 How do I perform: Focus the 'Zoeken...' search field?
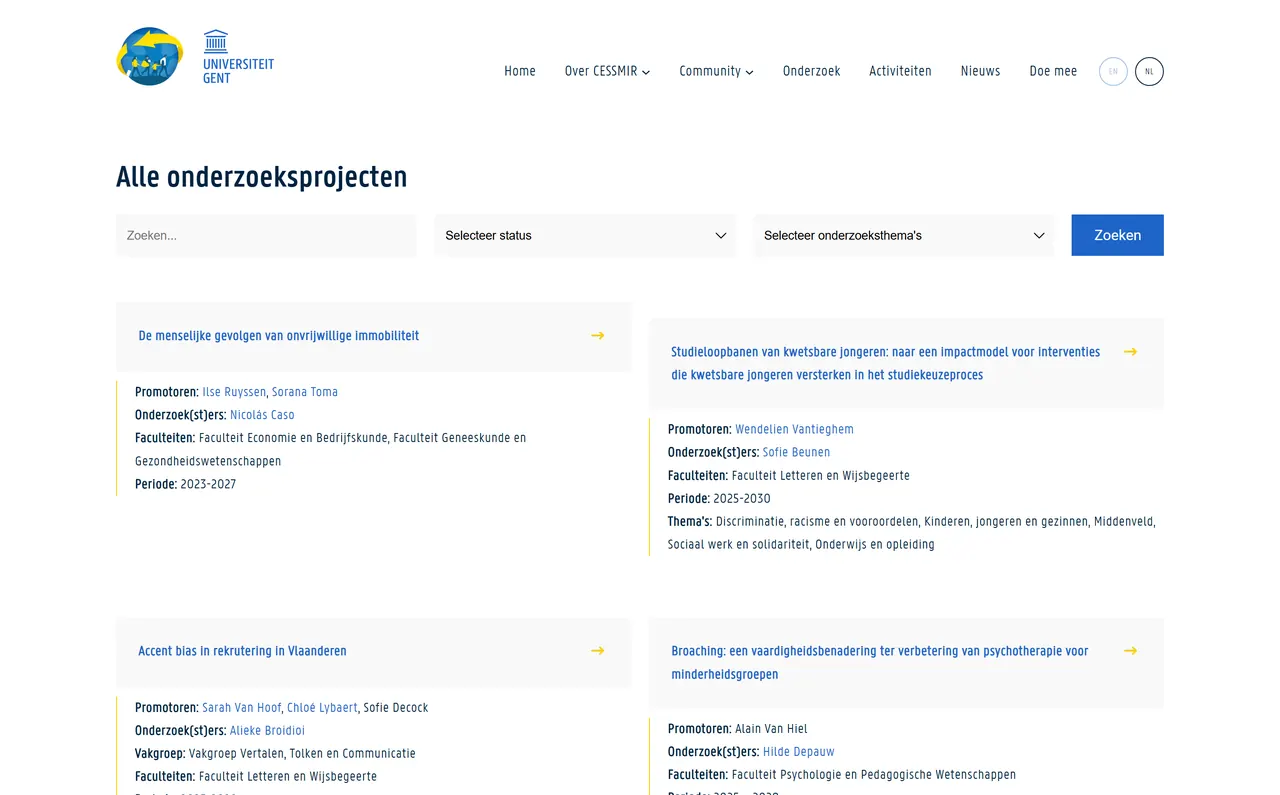pos(266,236)
